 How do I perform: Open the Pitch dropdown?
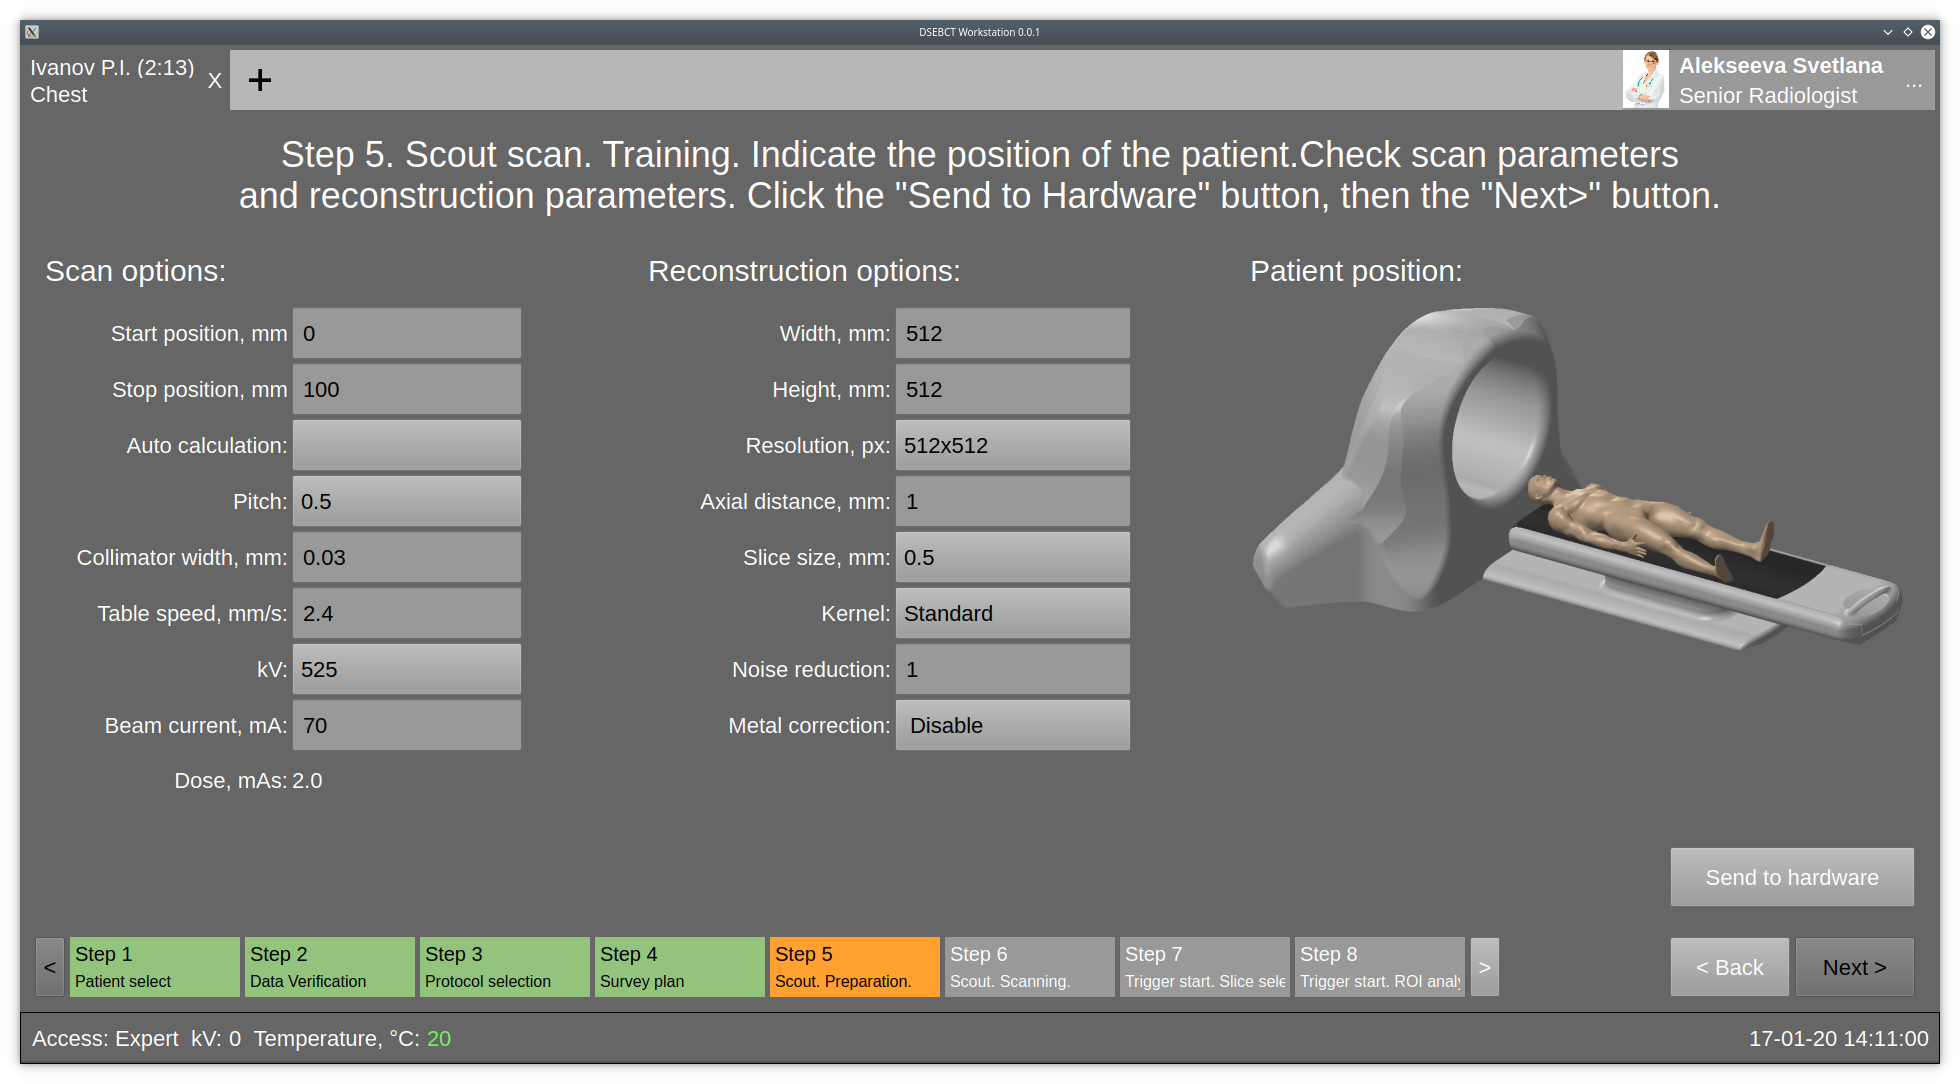[406, 501]
